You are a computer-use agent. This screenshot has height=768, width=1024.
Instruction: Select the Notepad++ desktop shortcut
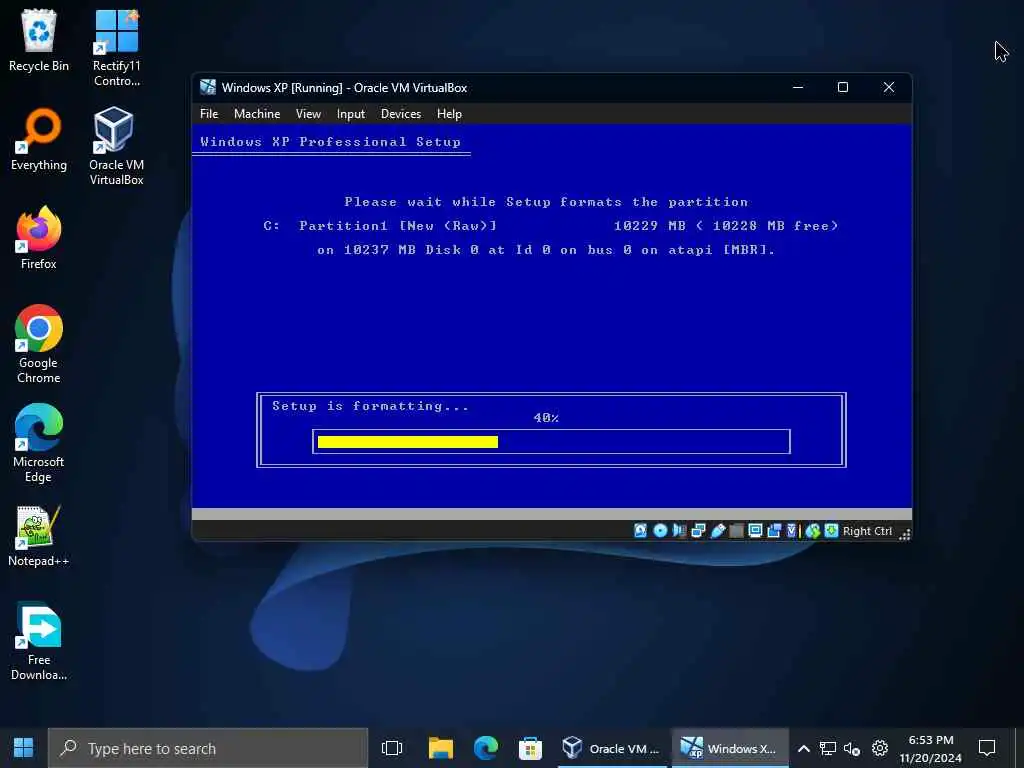(39, 536)
